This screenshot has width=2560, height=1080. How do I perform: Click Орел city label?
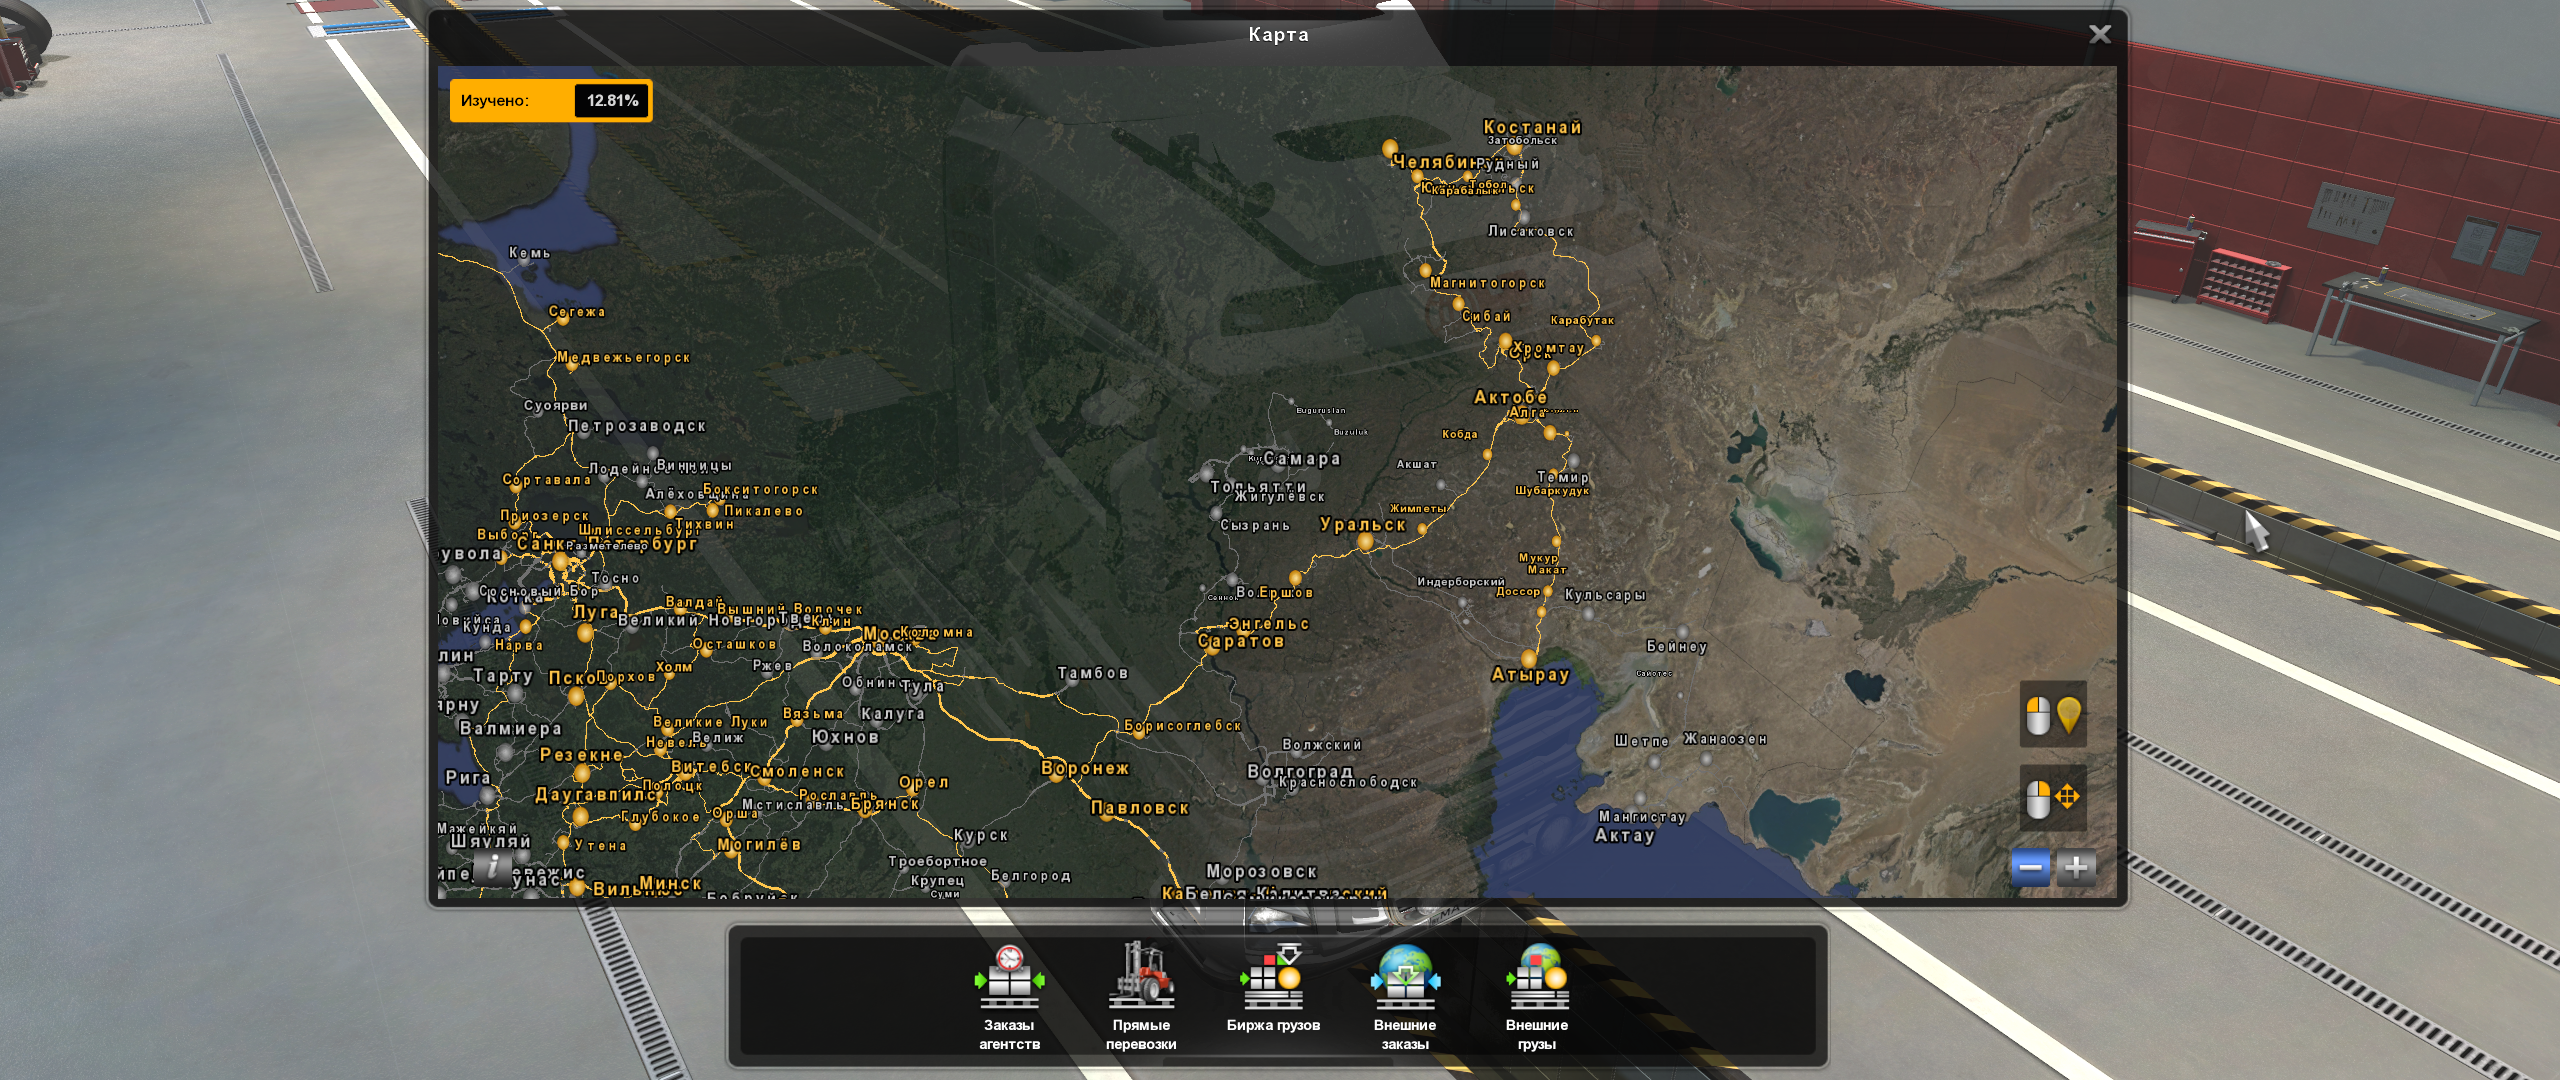[924, 782]
